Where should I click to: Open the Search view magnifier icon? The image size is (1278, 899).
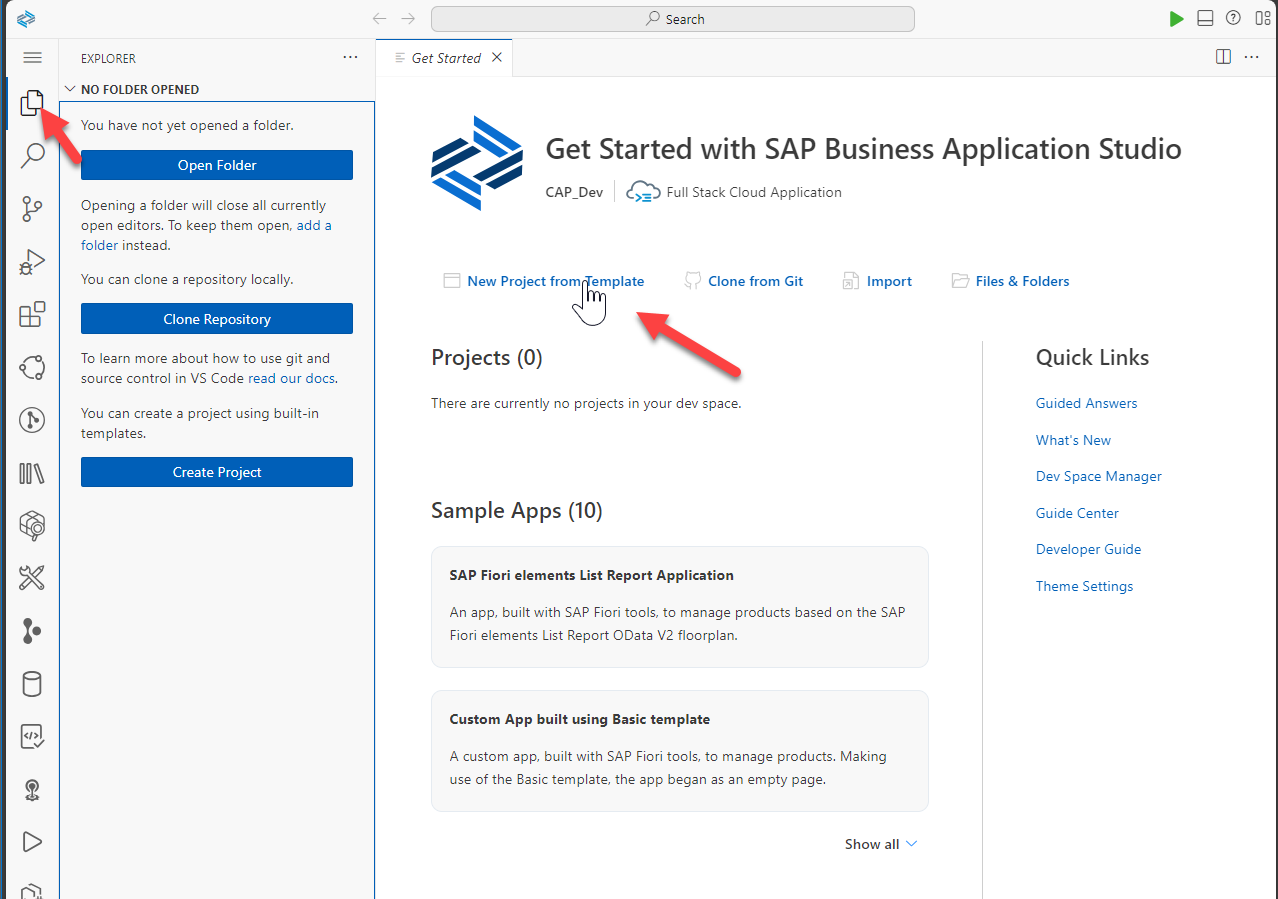[32, 156]
